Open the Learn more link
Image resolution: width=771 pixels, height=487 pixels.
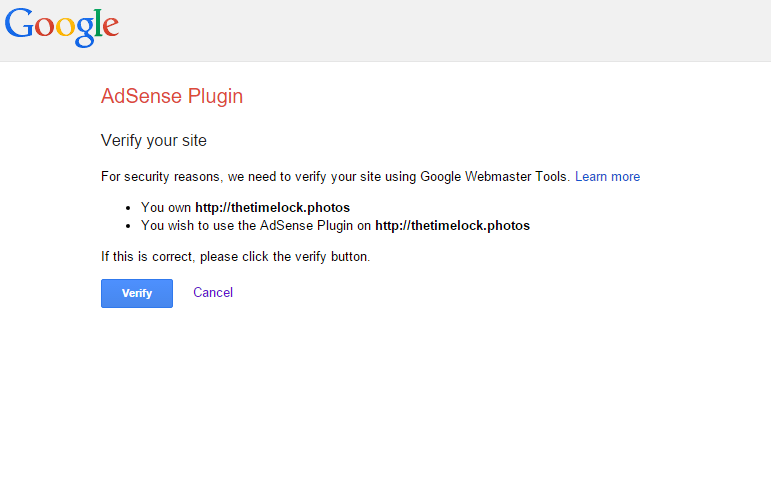click(x=607, y=177)
